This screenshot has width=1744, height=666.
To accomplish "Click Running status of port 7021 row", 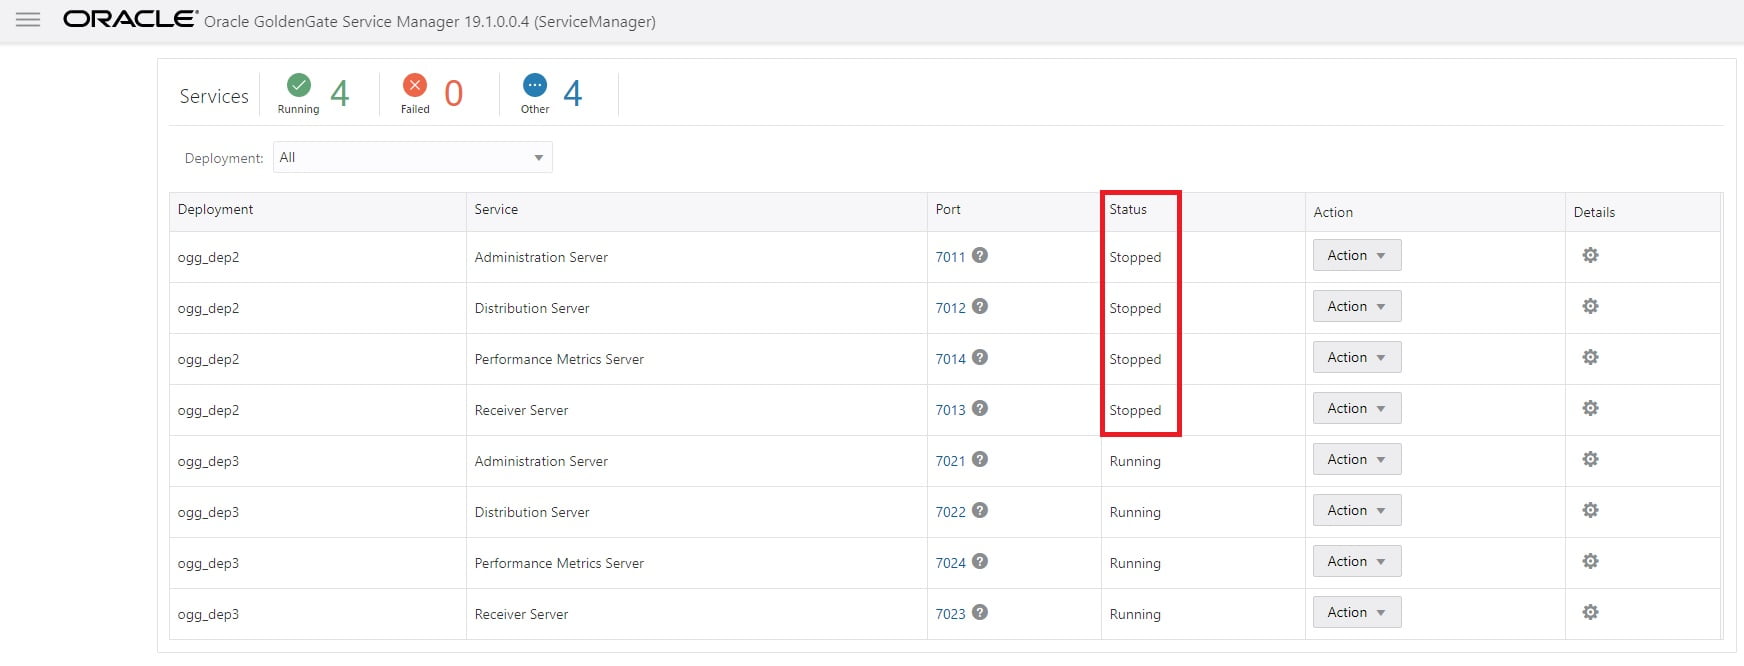I will pos(1135,461).
